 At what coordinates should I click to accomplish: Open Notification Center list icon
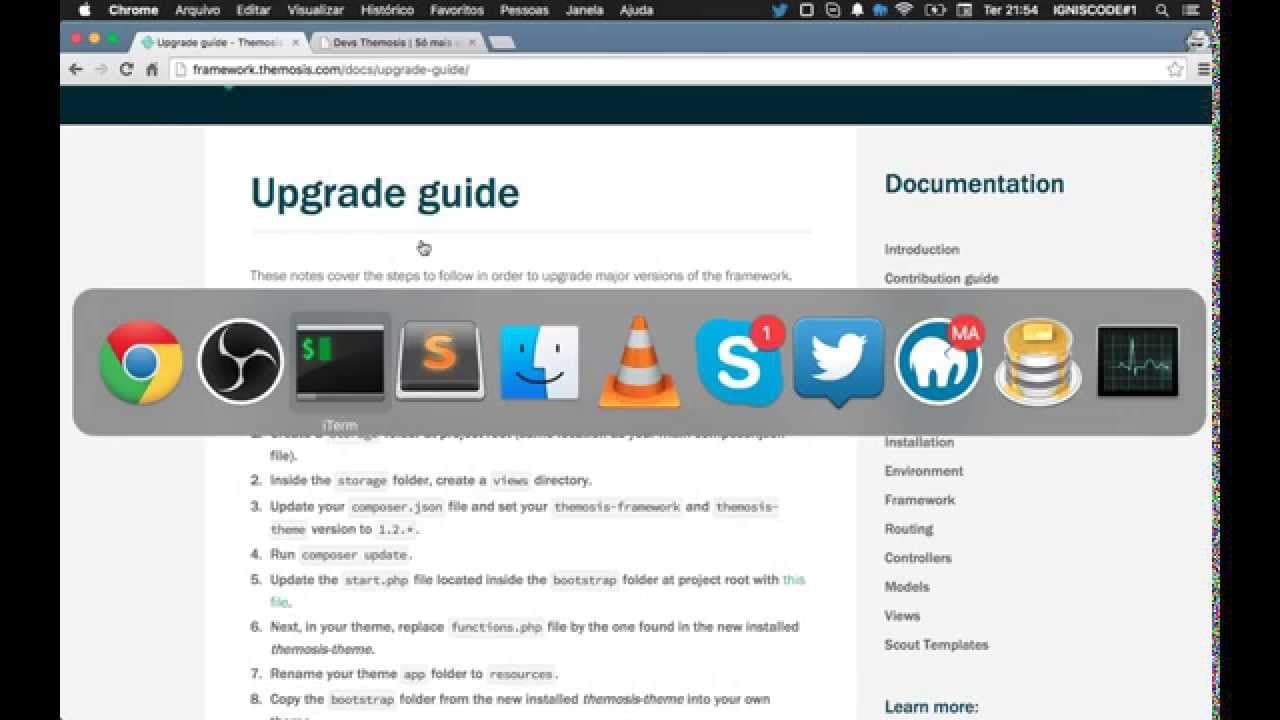(1190, 10)
